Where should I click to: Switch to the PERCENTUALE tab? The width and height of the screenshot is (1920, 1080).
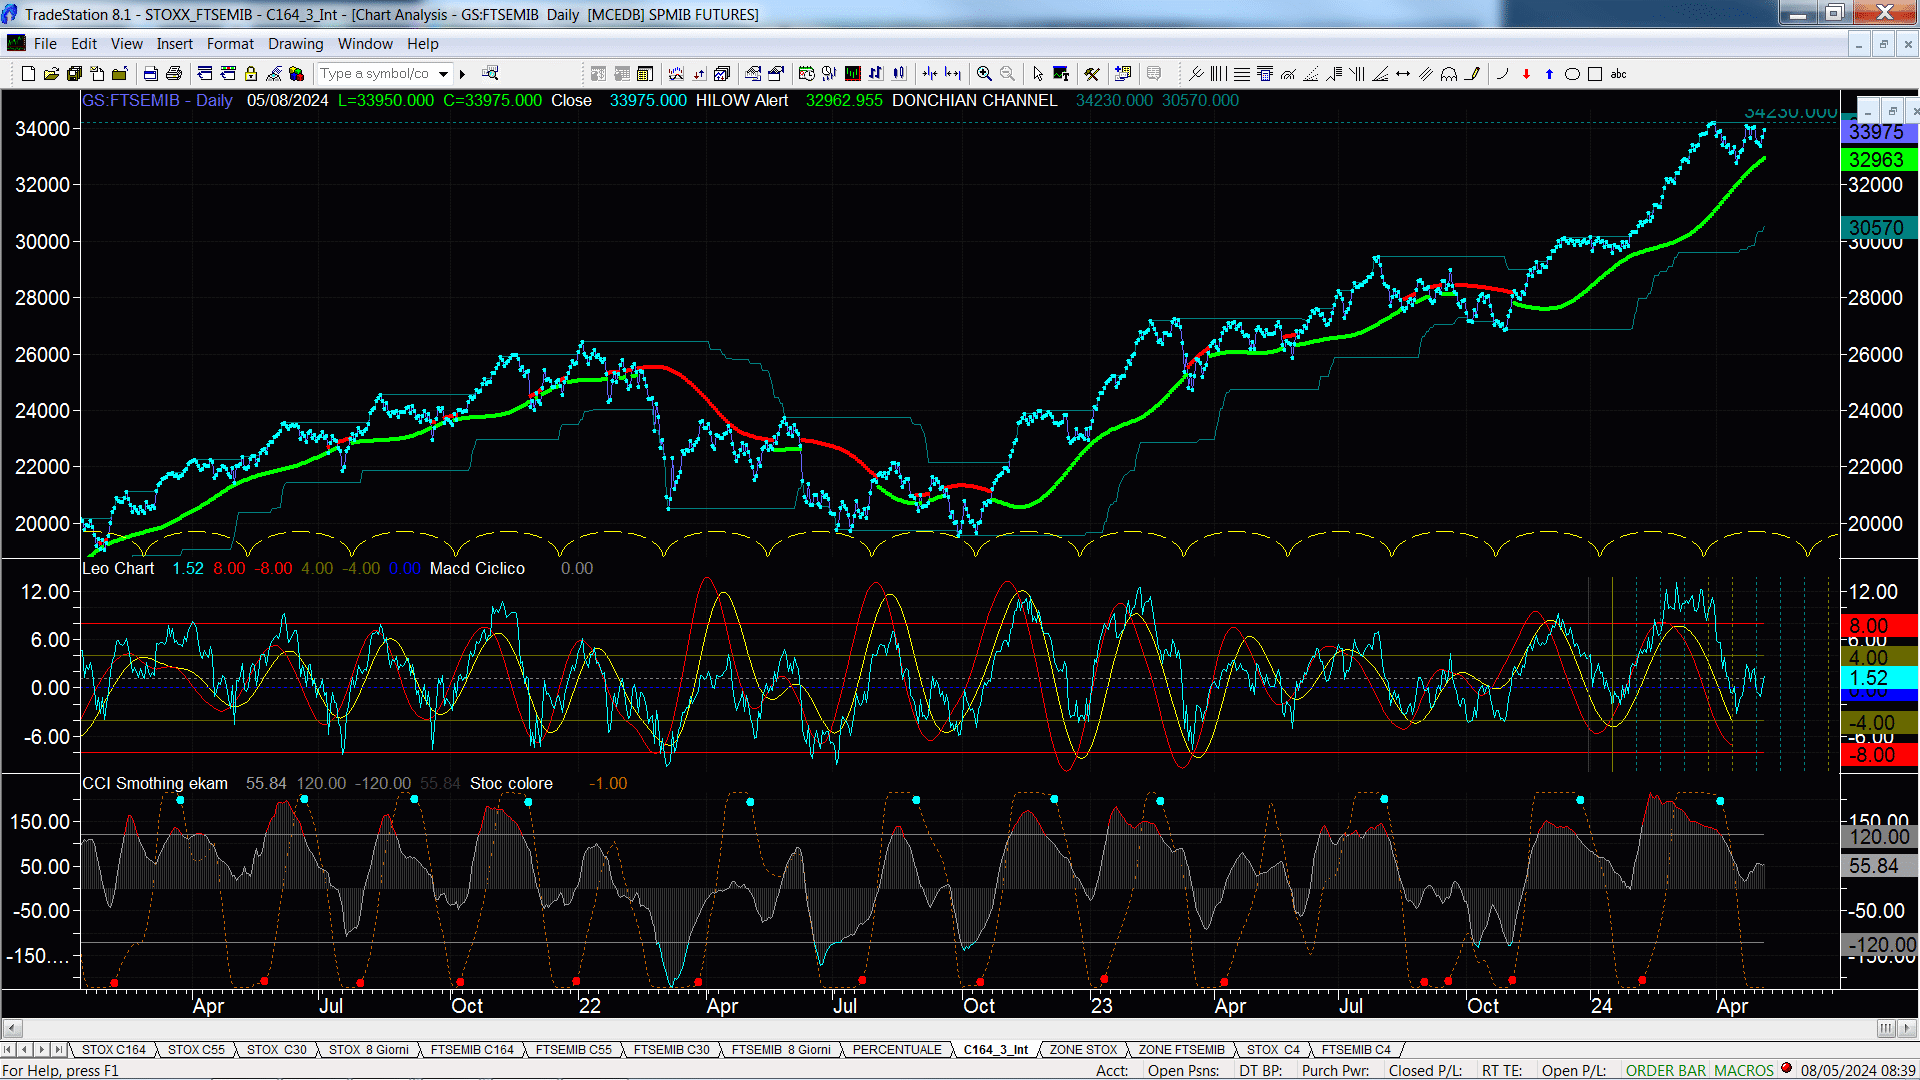point(897,1049)
